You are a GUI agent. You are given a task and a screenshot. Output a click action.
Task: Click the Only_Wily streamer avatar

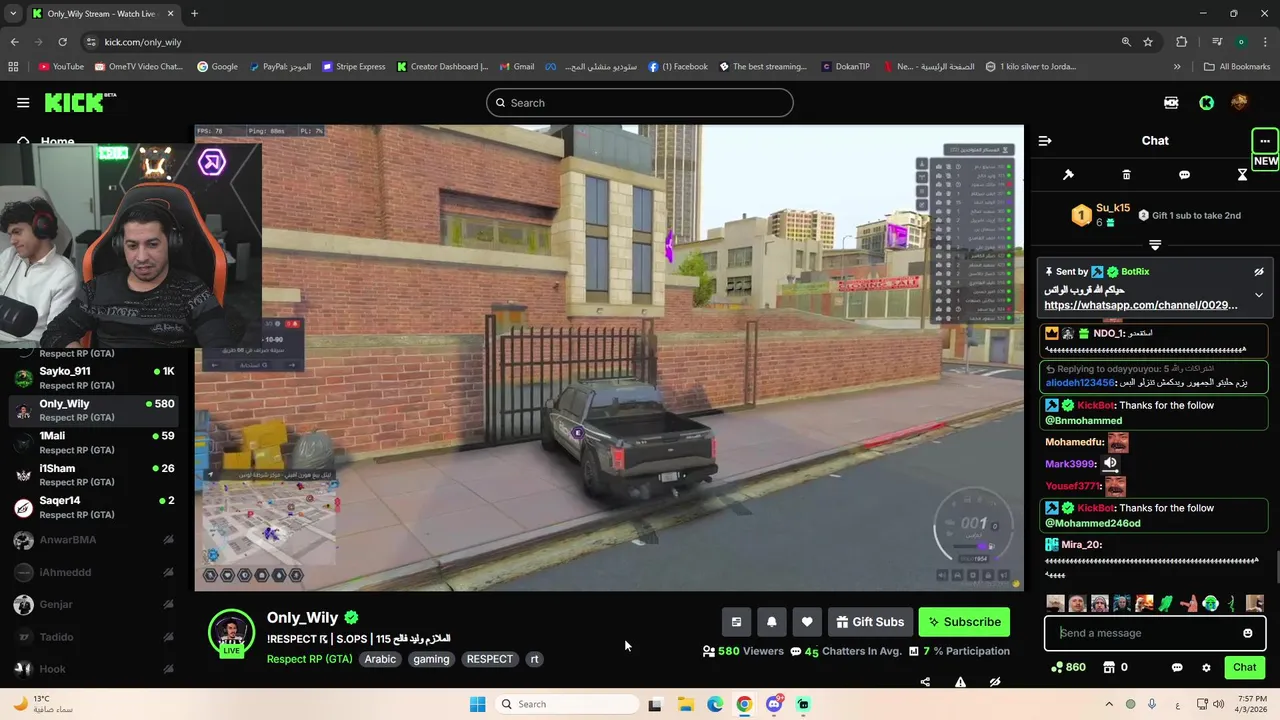(231, 632)
